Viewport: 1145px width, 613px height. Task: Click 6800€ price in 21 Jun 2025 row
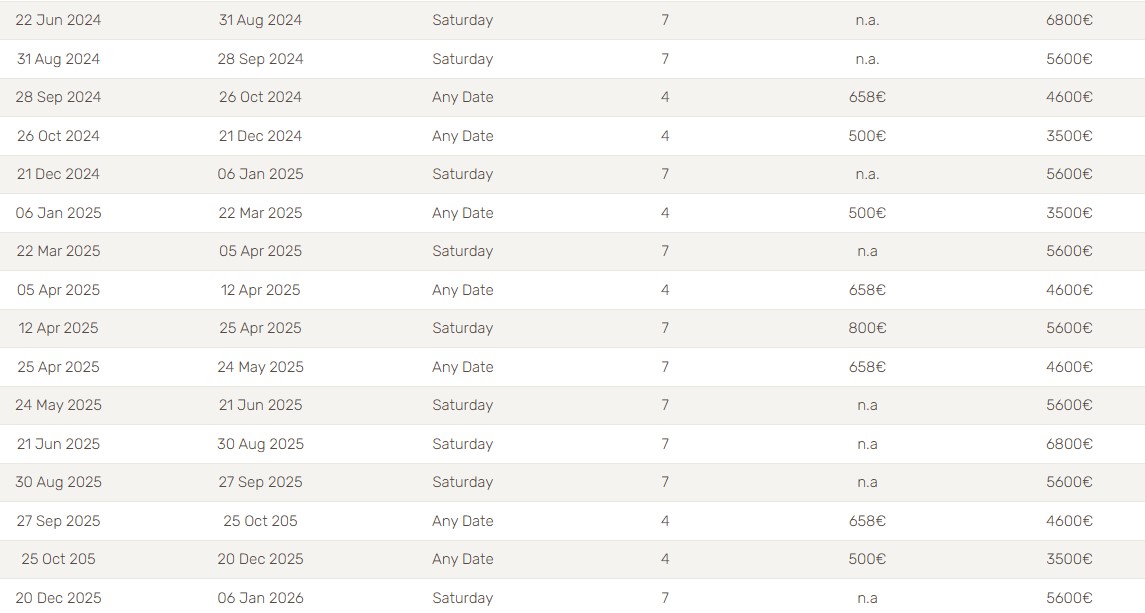coord(1069,444)
